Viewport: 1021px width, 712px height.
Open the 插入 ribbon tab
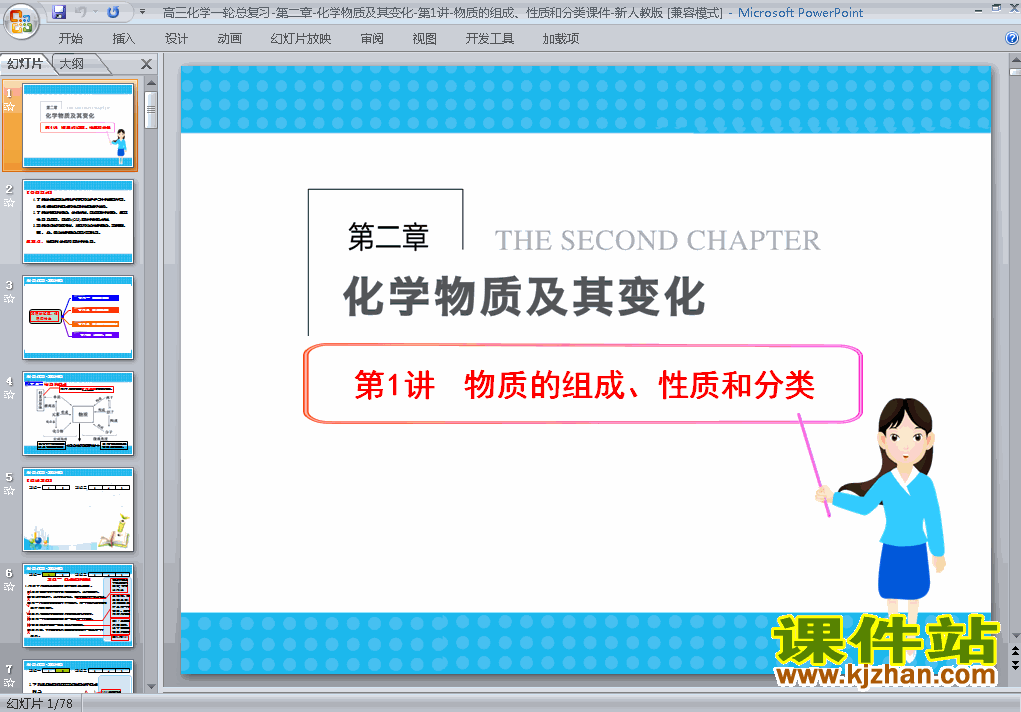124,38
